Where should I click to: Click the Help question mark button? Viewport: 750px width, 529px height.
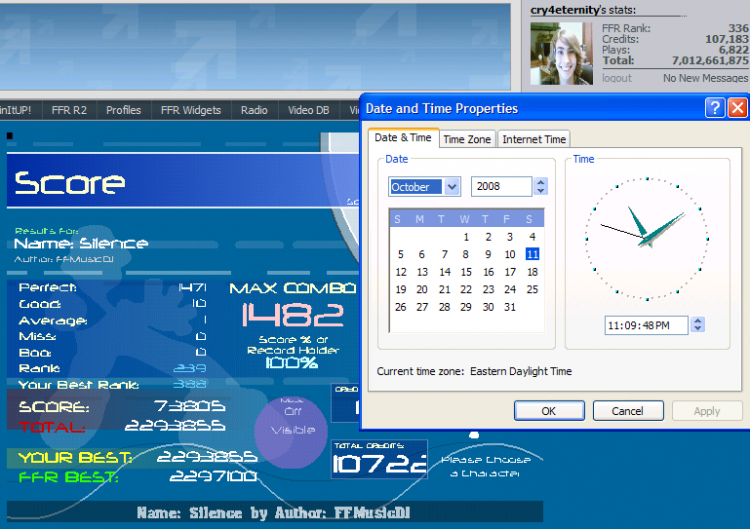click(x=715, y=108)
